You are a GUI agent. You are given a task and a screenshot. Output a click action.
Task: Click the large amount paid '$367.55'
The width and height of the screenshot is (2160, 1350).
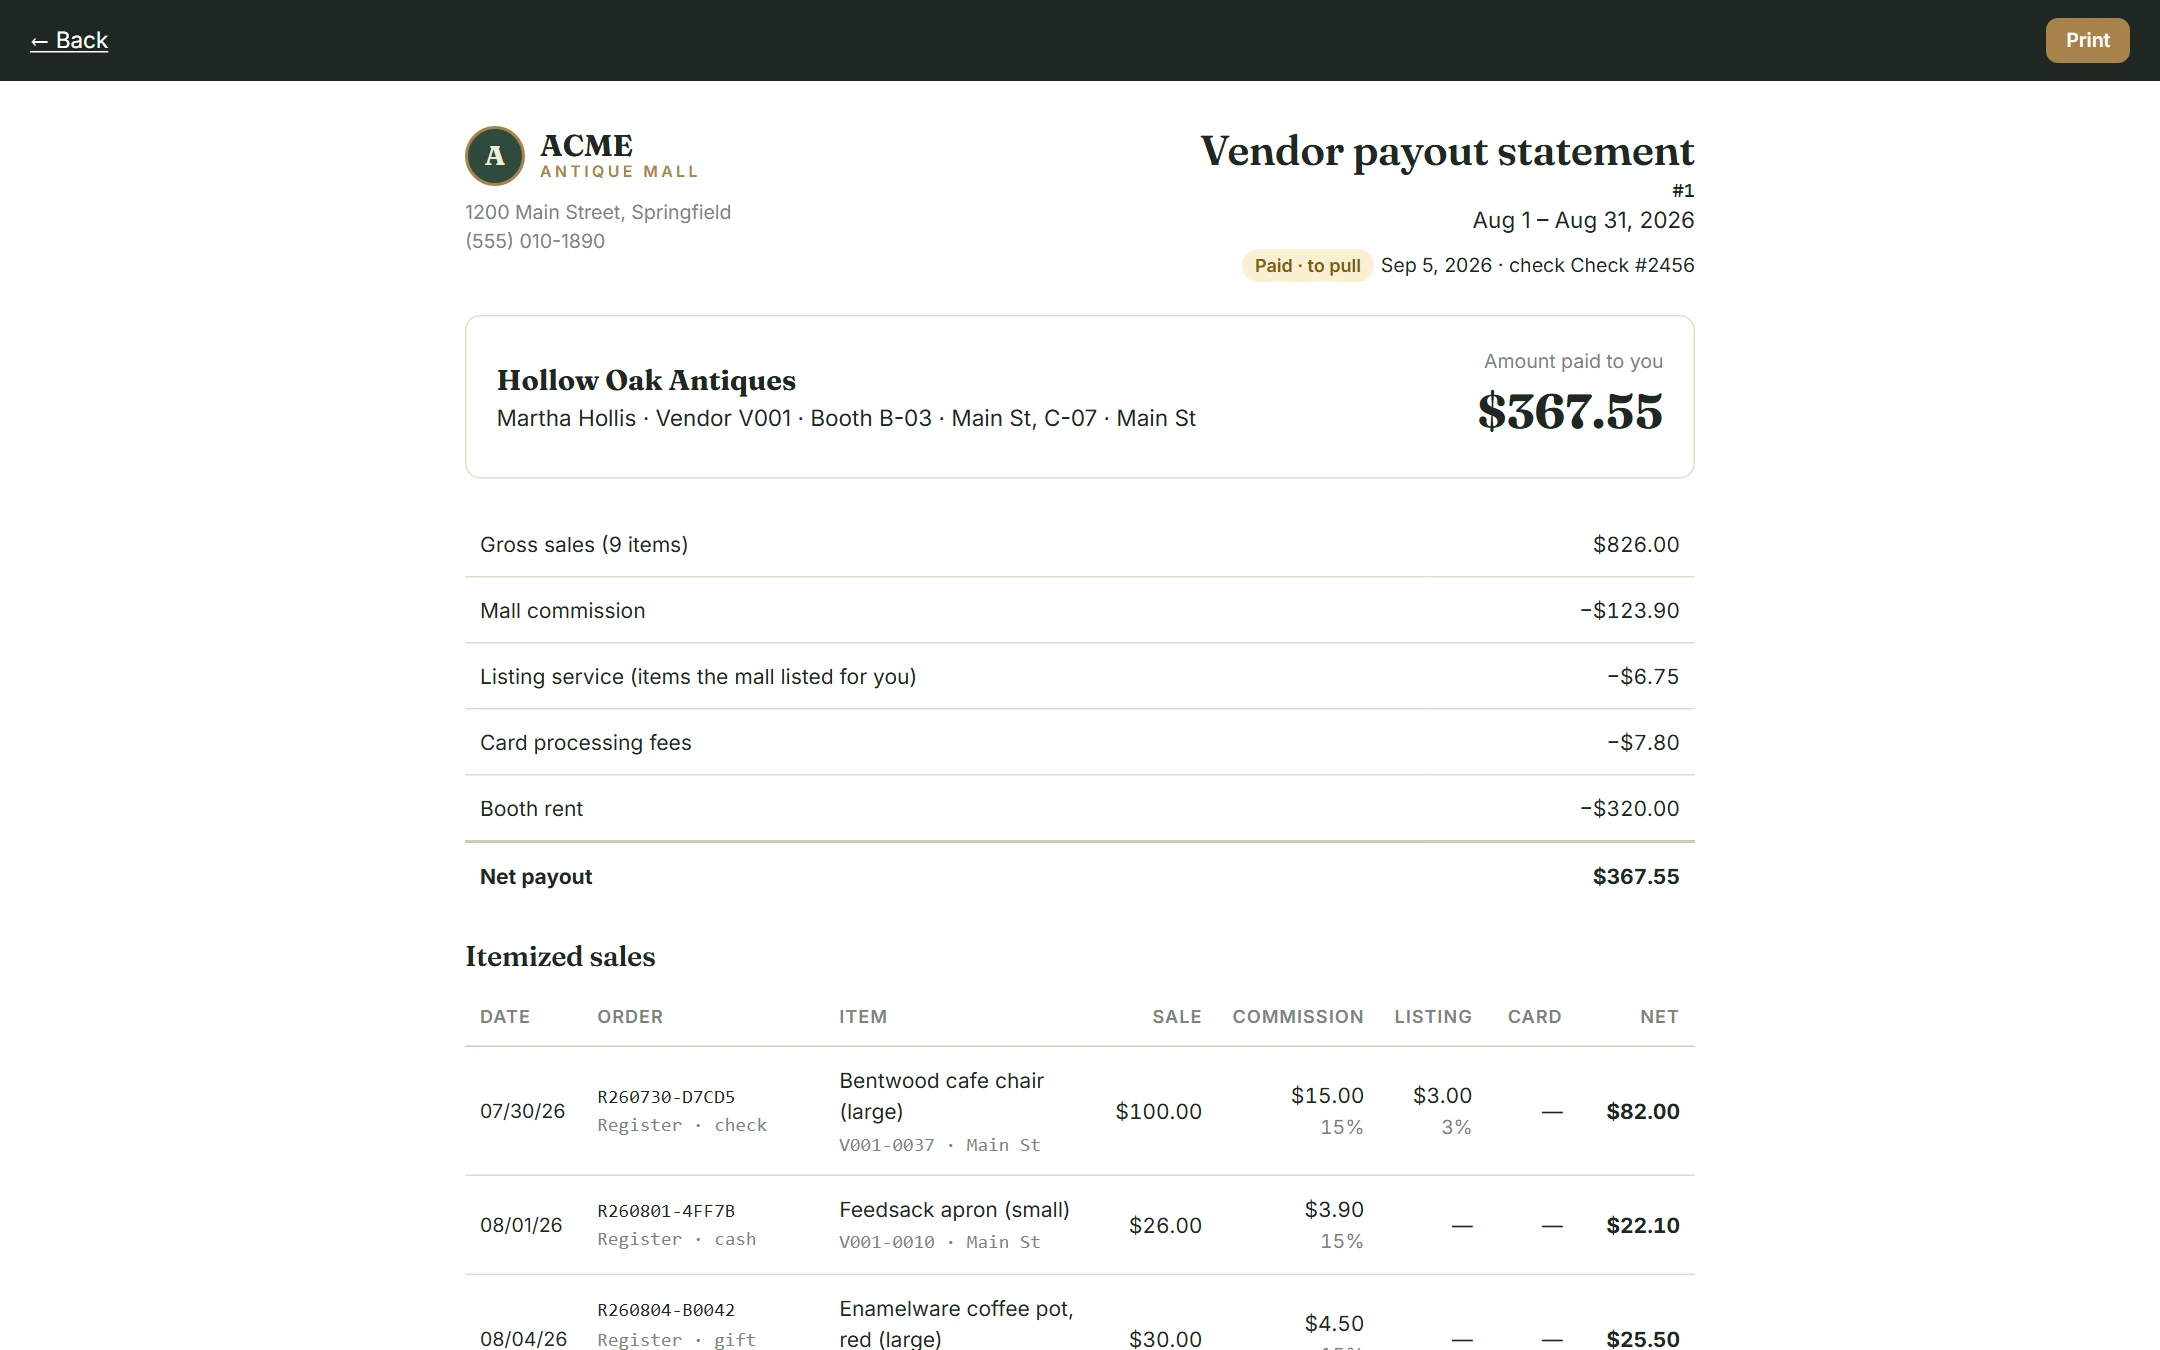(x=1570, y=411)
